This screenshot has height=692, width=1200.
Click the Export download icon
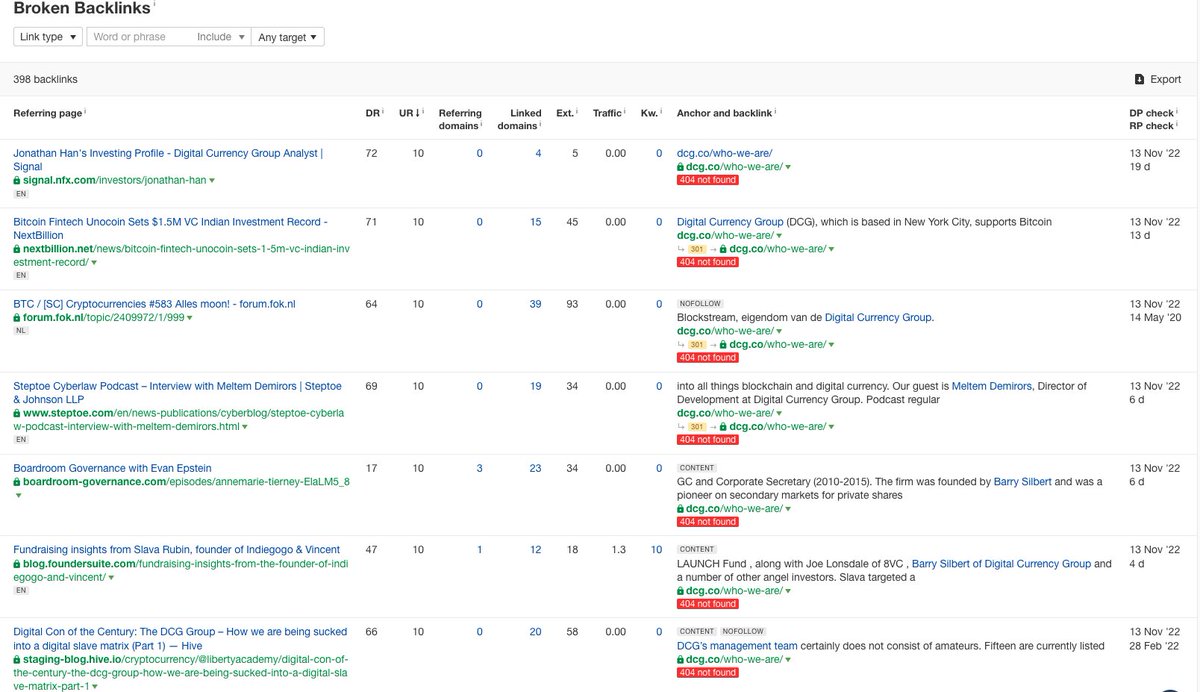tap(1139, 79)
